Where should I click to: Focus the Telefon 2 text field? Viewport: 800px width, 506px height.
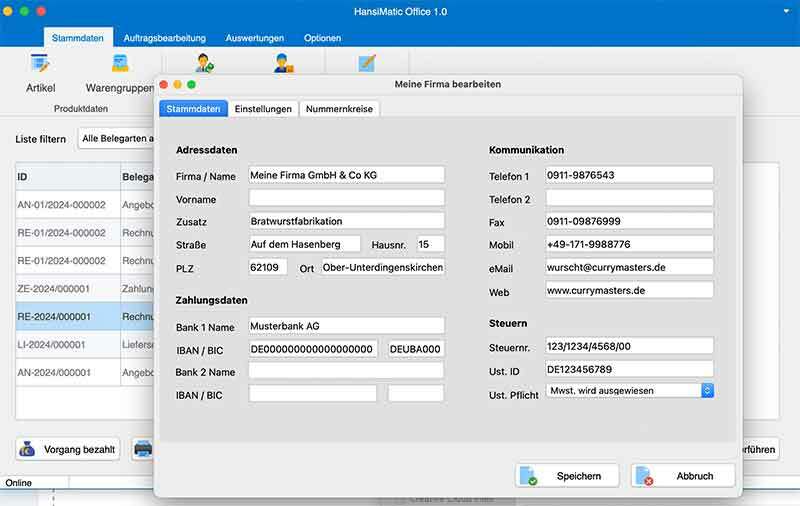tap(629, 198)
